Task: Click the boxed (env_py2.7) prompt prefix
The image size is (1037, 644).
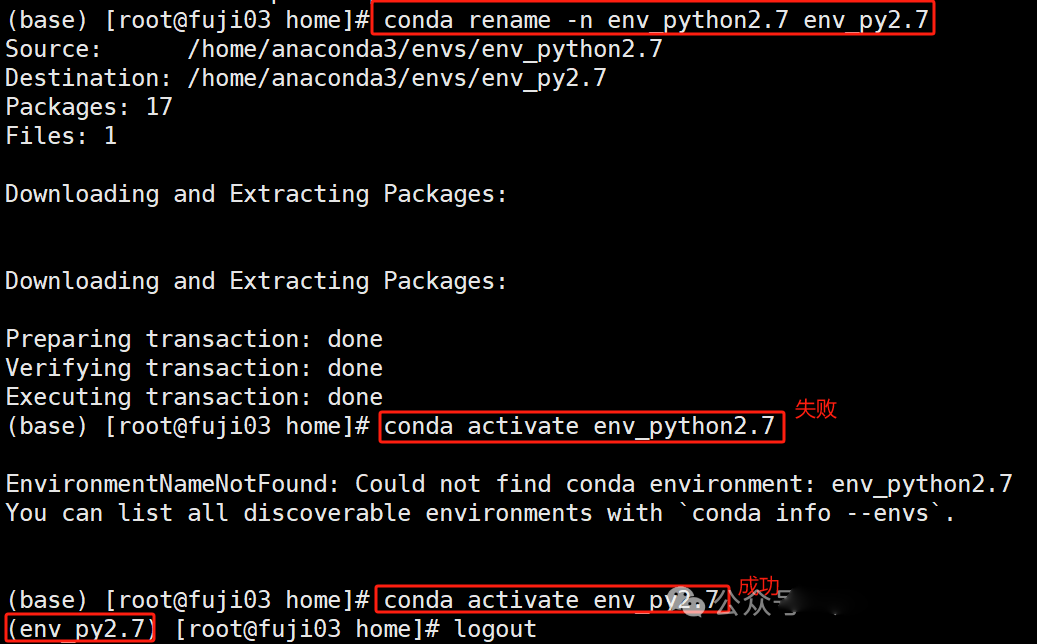Action: click(80, 629)
